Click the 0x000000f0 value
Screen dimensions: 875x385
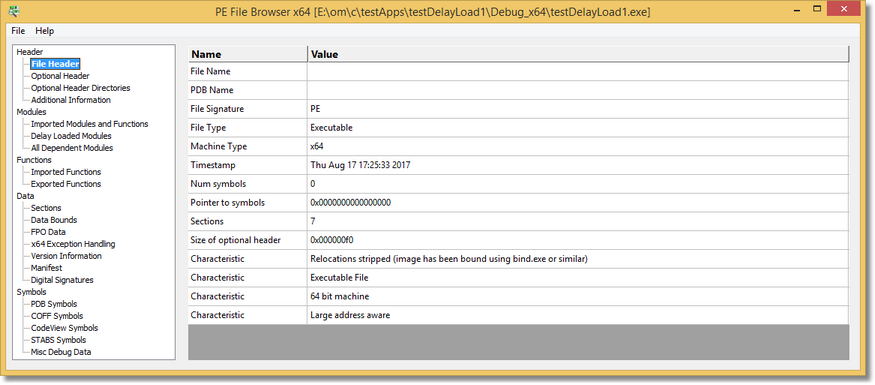click(332, 240)
